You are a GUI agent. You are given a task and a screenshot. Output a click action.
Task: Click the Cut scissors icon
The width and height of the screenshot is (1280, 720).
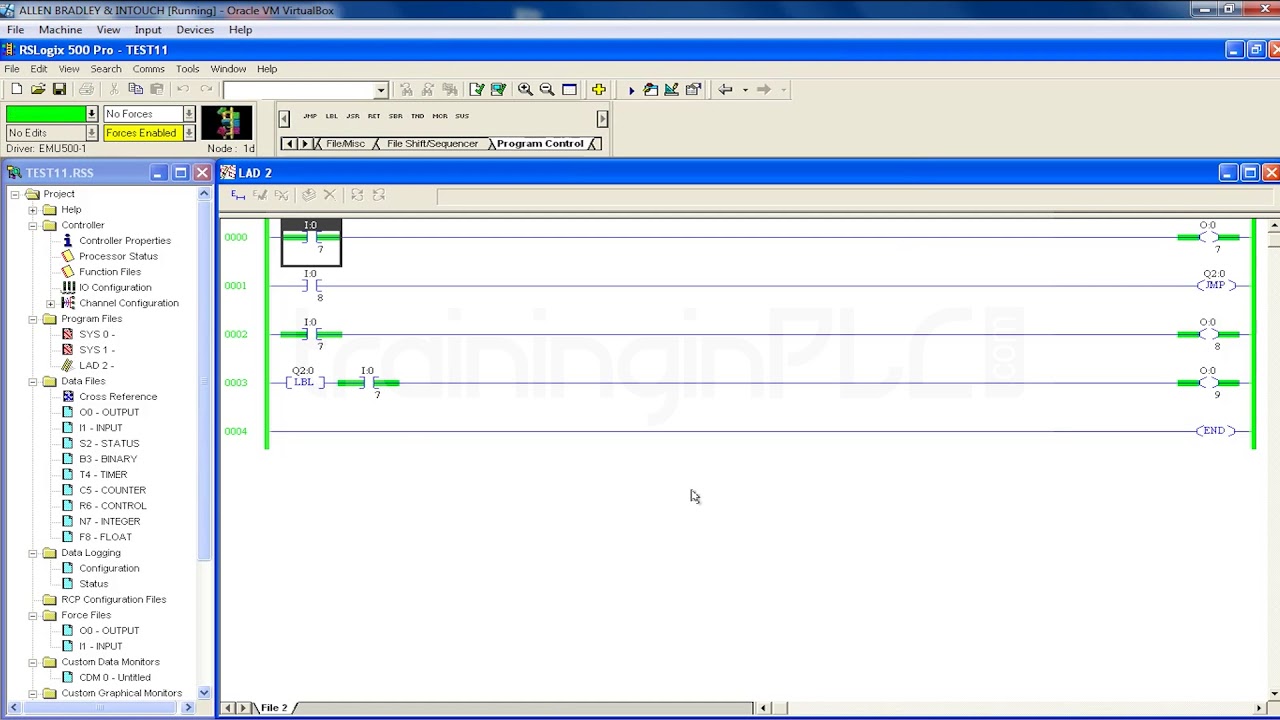click(x=114, y=89)
